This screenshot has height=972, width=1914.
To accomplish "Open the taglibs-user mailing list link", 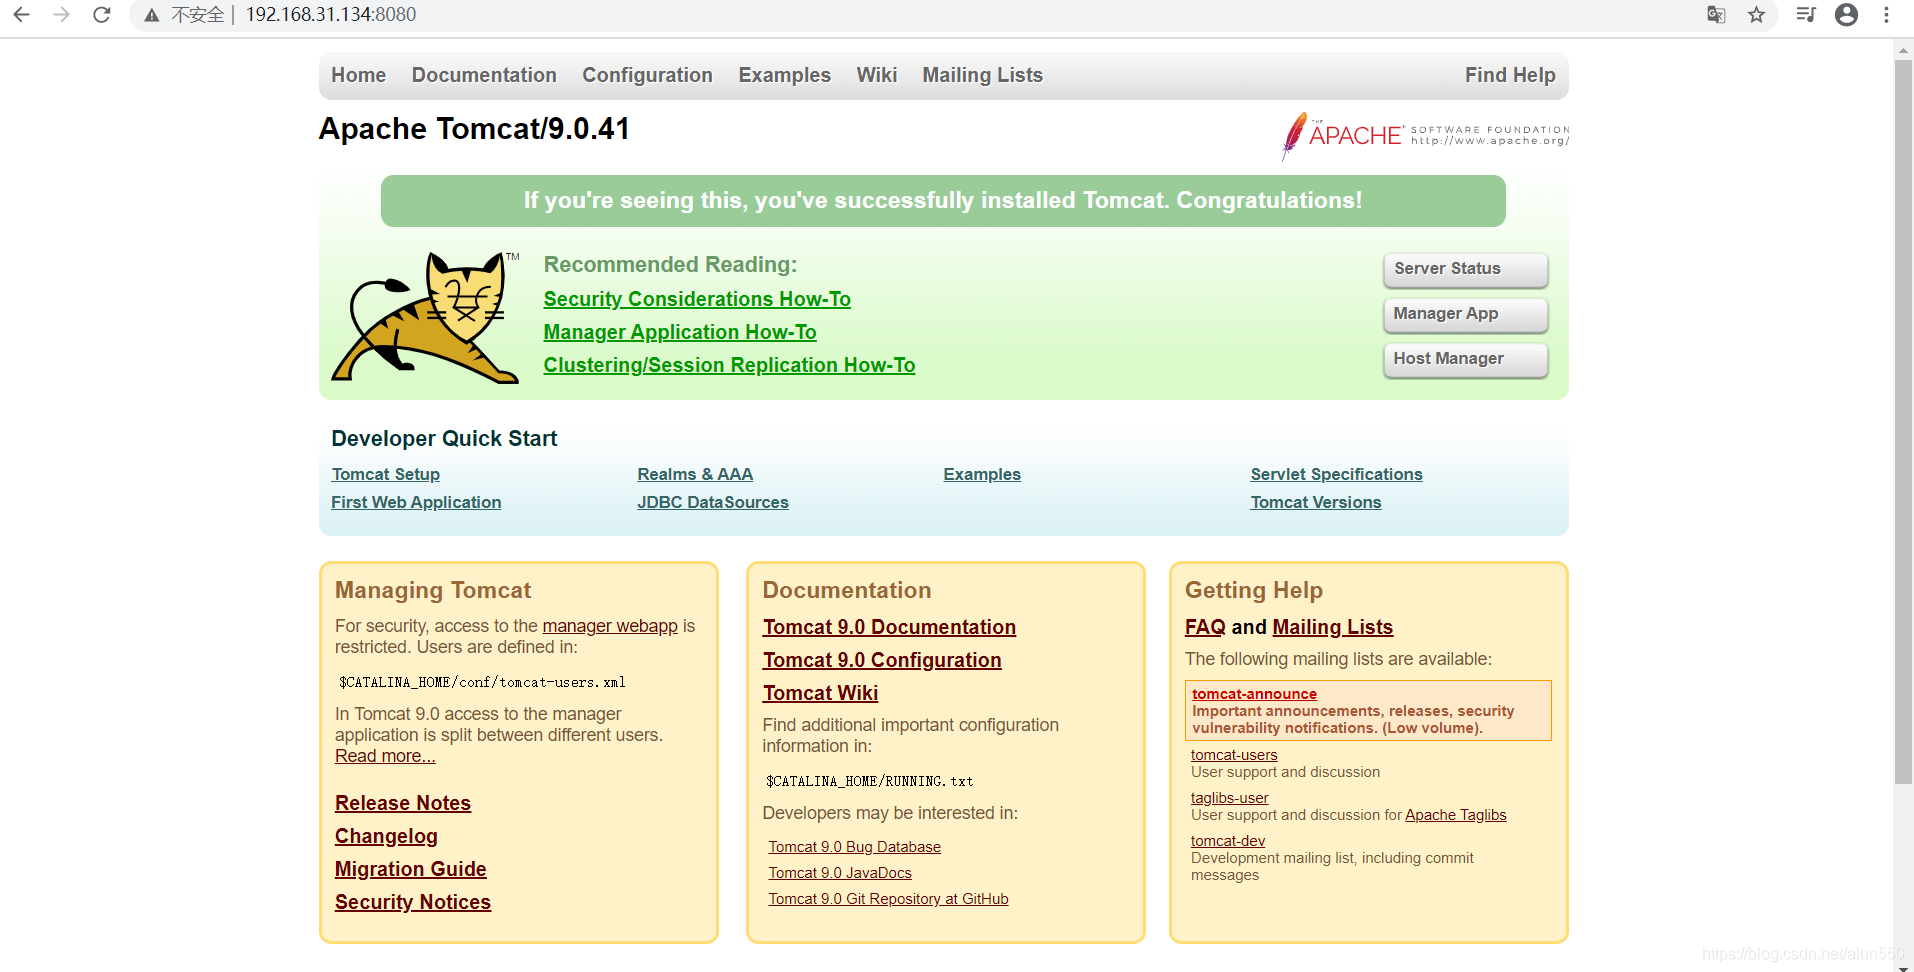I will (1229, 798).
